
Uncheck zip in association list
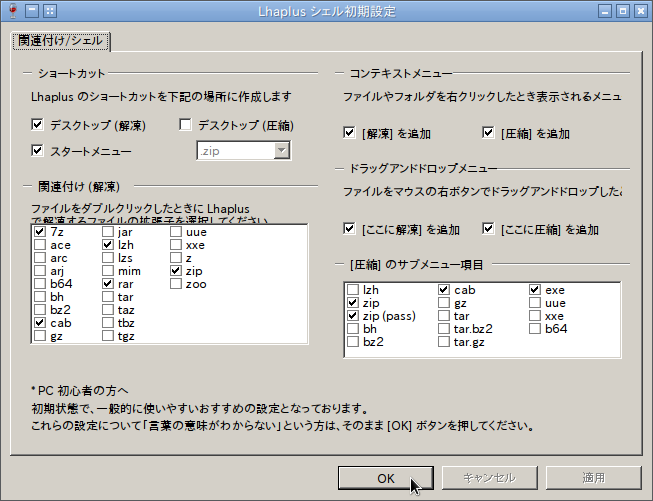(x=176, y=271)
